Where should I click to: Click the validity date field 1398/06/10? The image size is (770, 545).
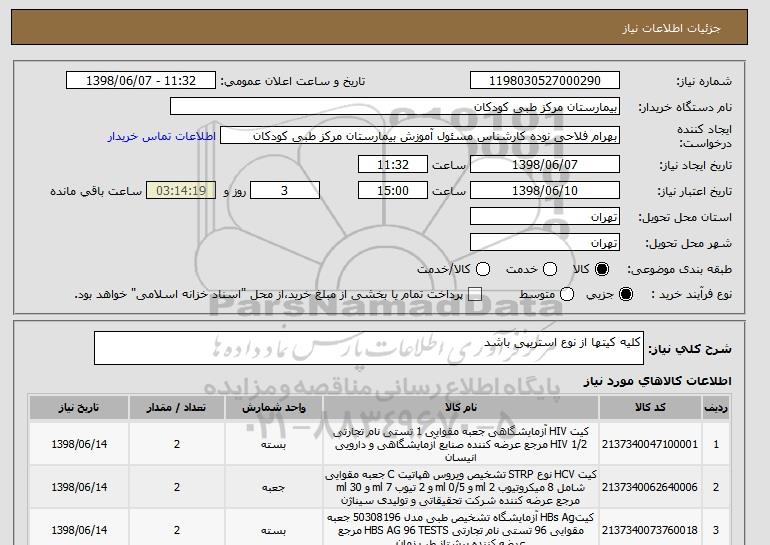point(545,191)
